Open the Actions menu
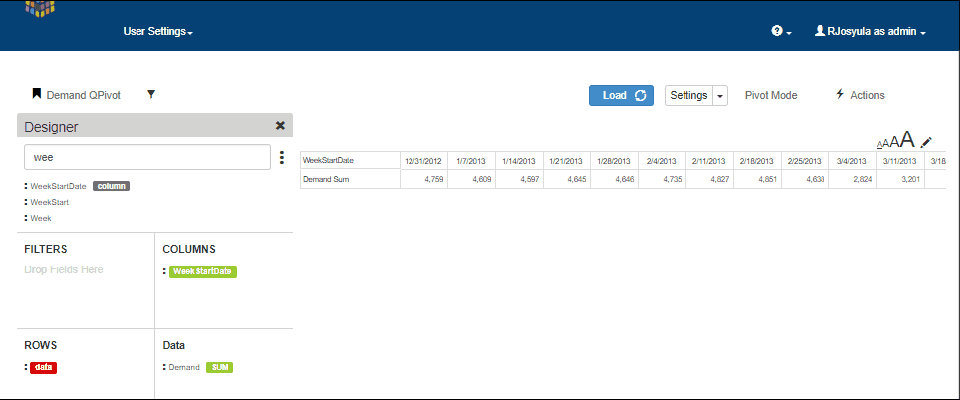960x400 pixels. [x=860, y=95]
